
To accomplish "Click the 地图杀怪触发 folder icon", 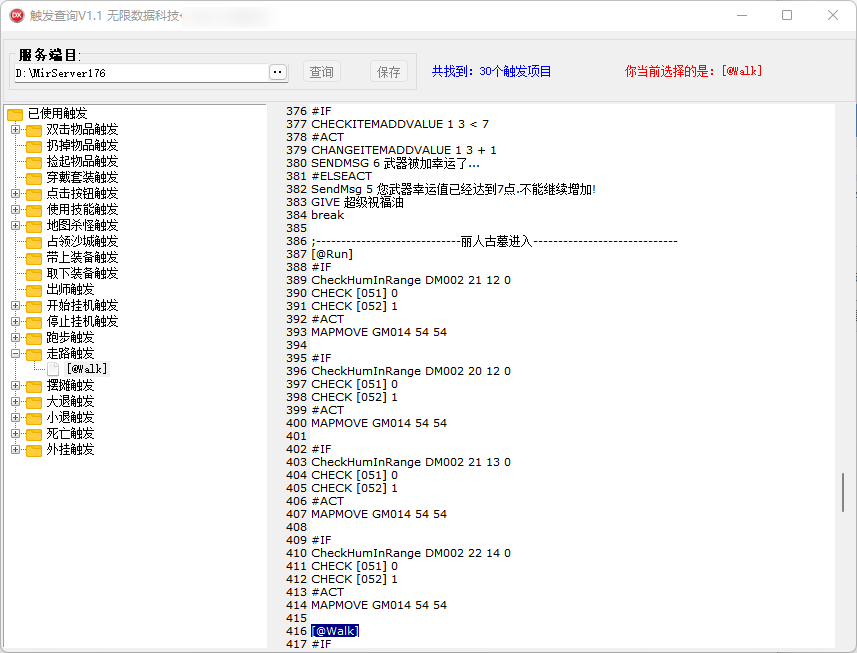I will click(34, 226).
